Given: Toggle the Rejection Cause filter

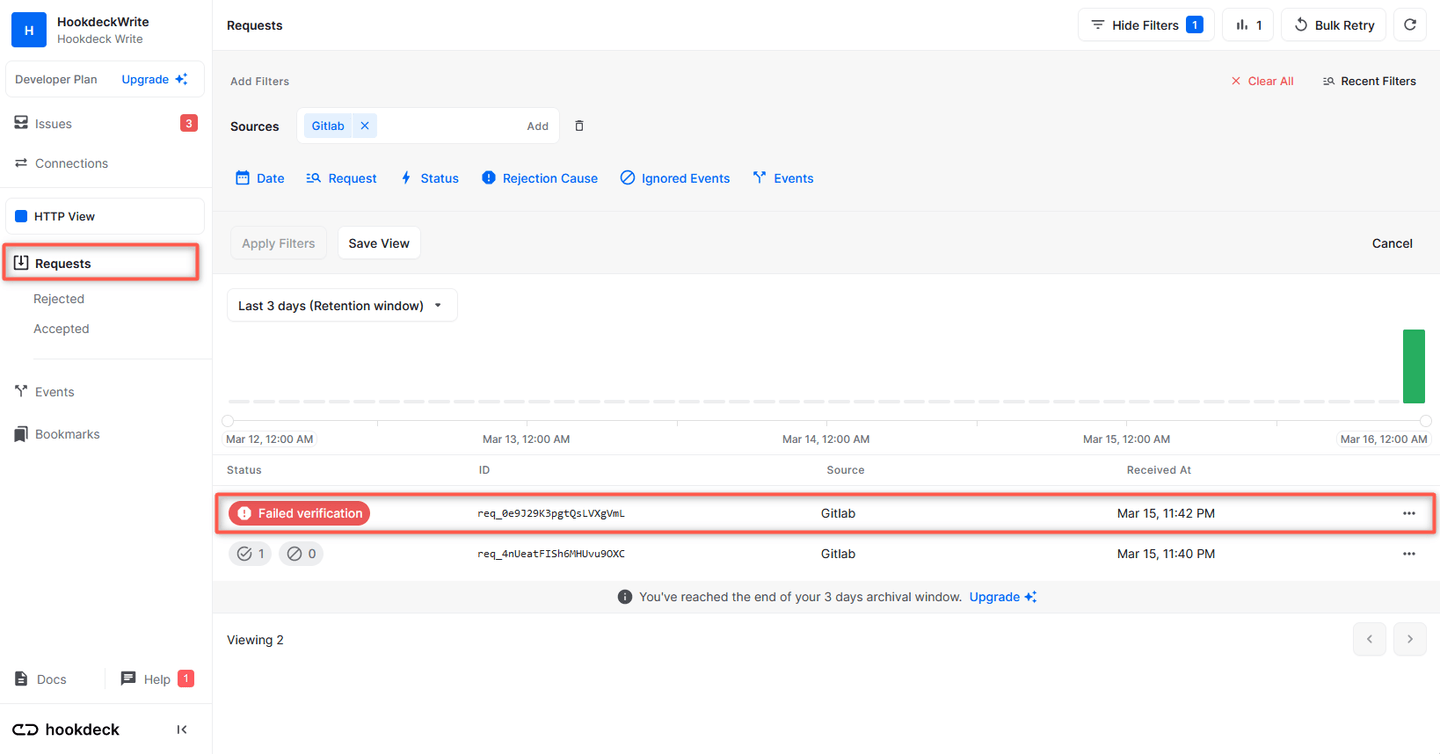Looking at the screenshot, I should 539,178.
